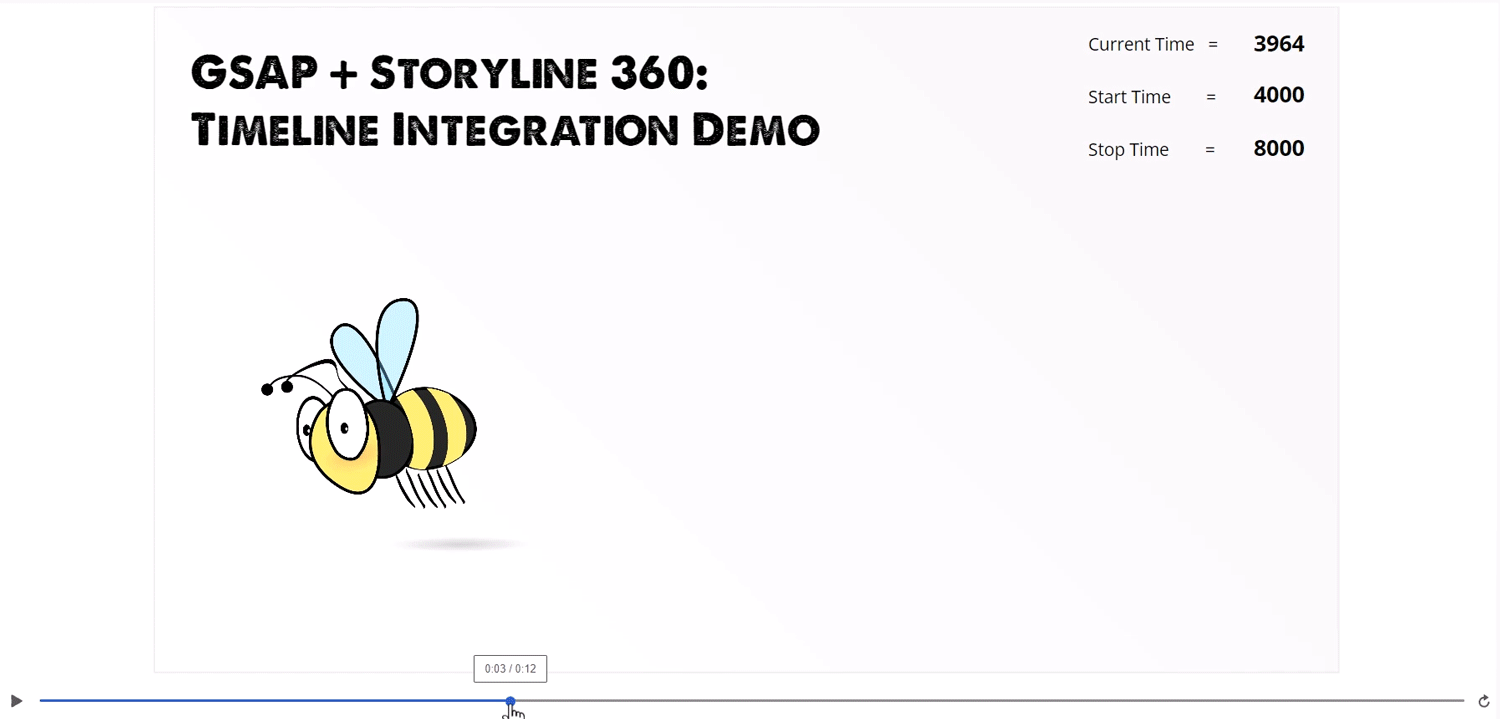Click the equals sign next to Current Time
The image size is (1500, 719).
pos(1213,44)
